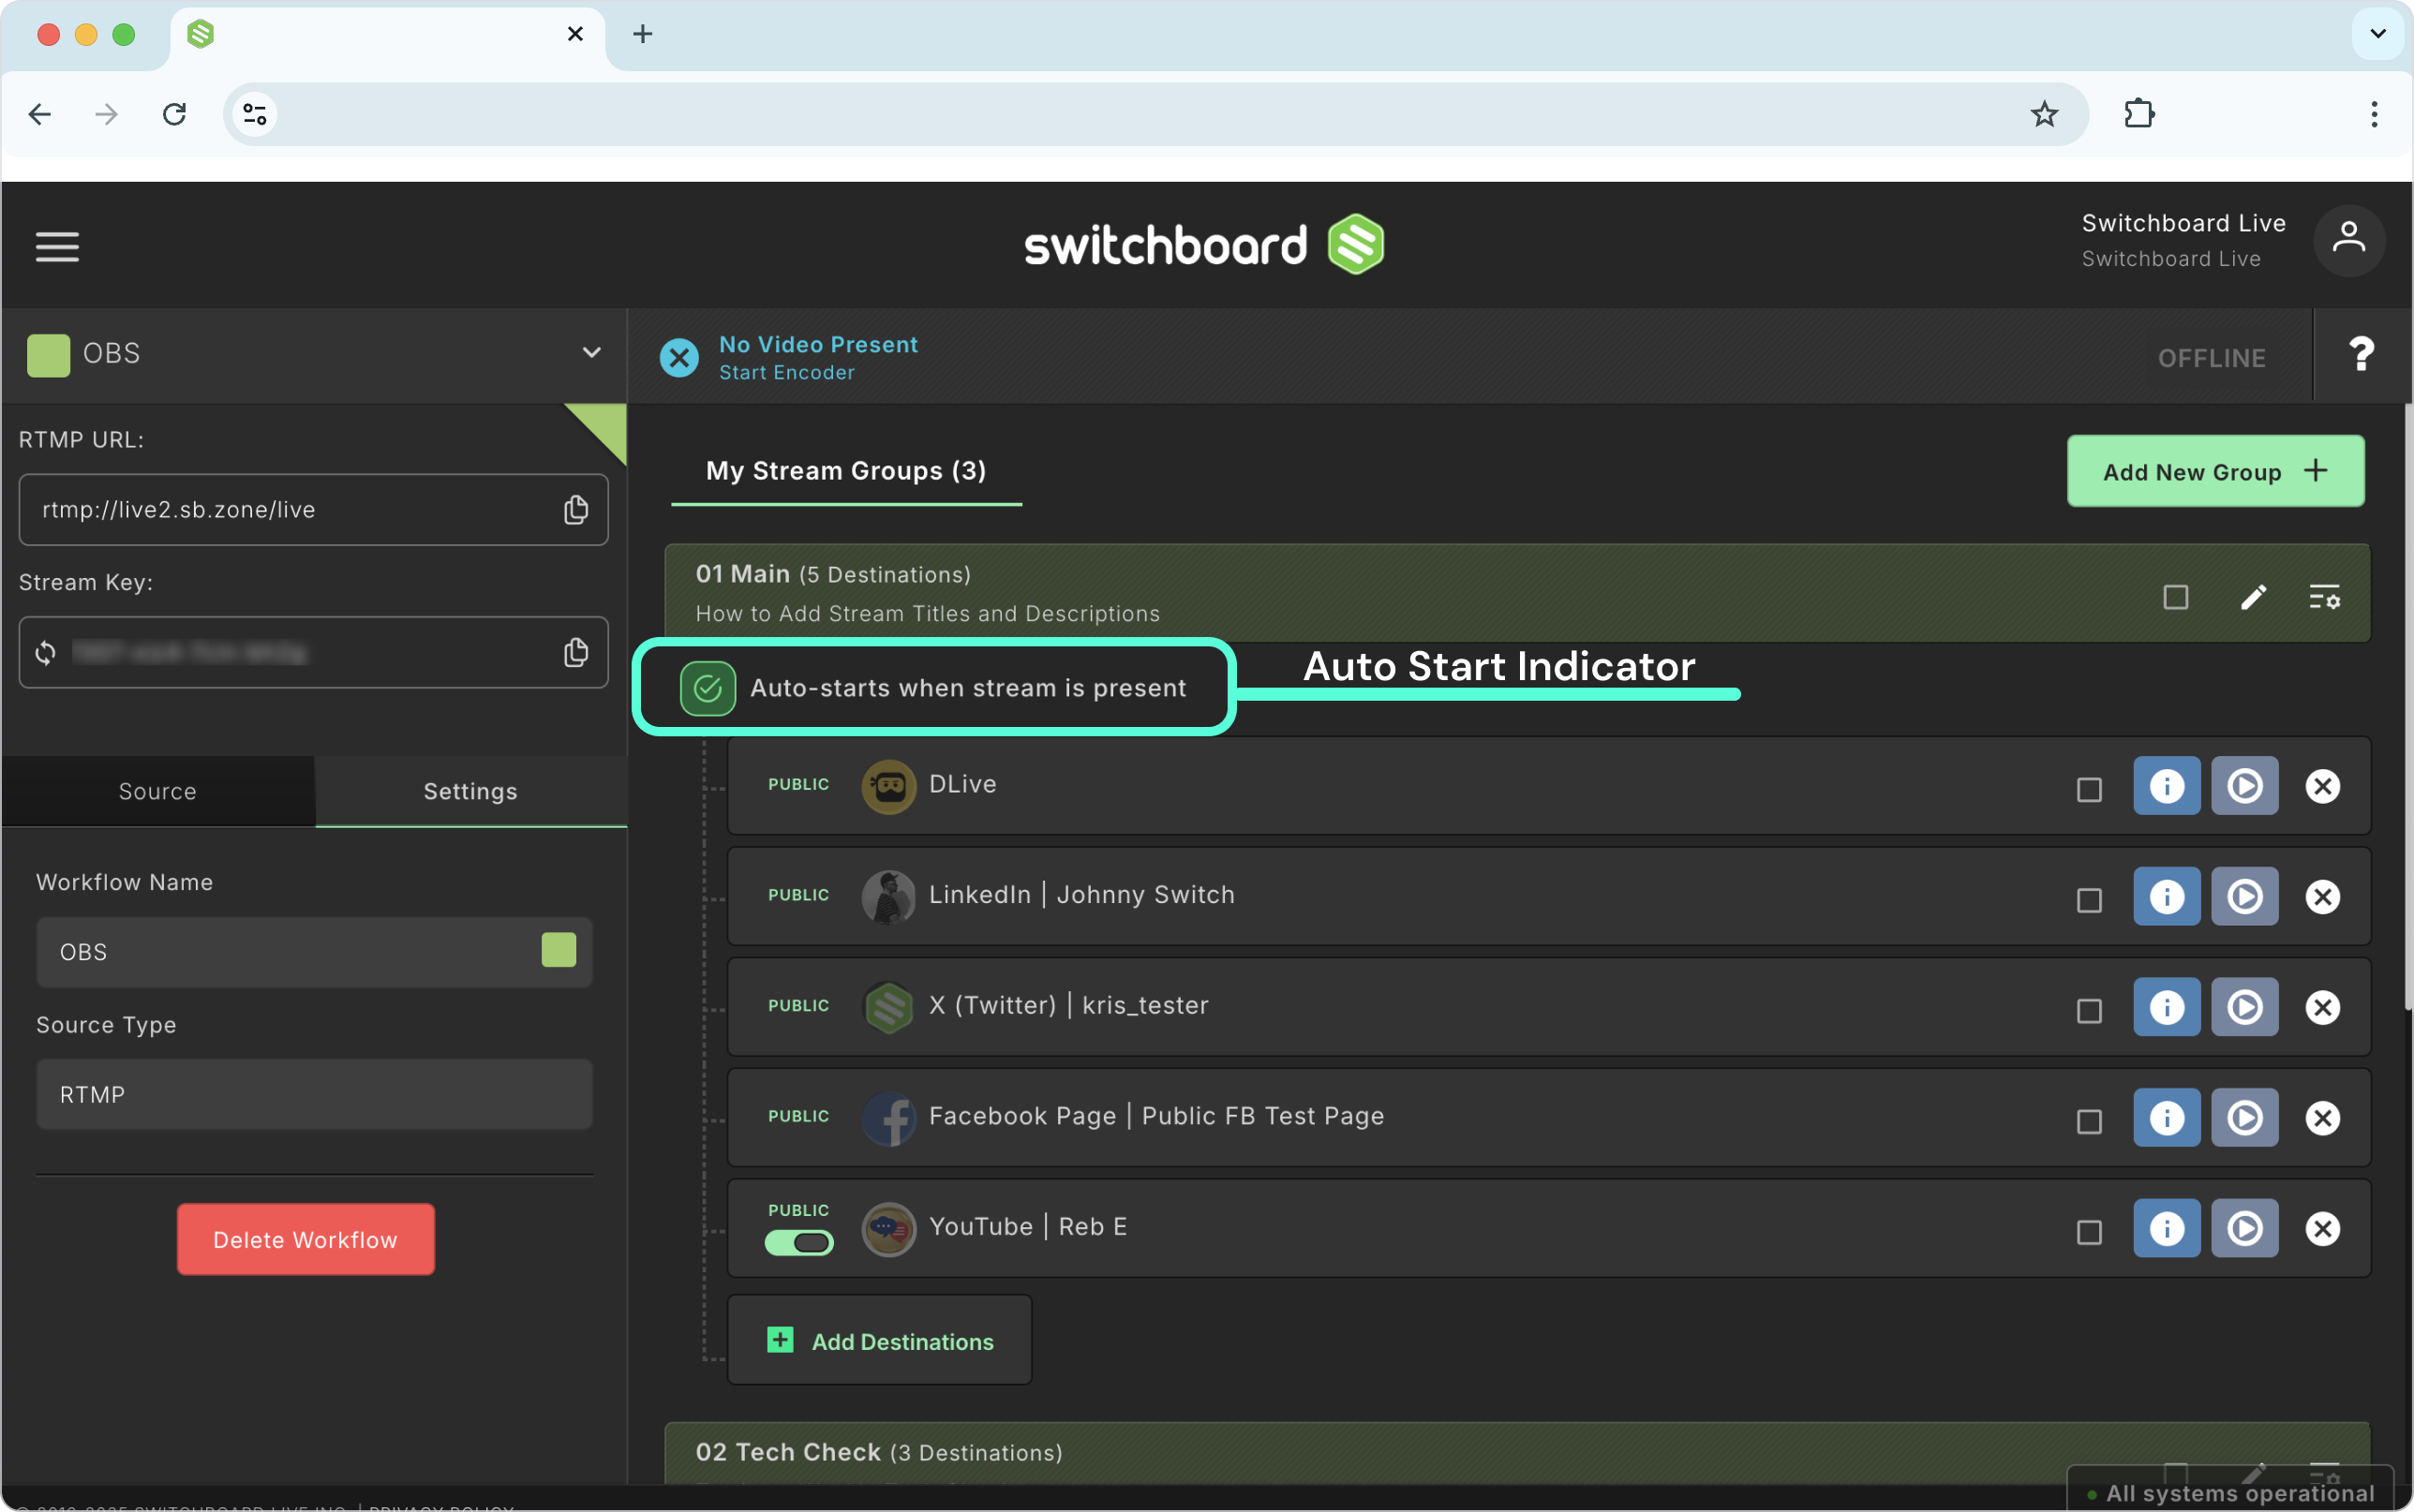
Task: Expand the OBS workflow selector dropdown
Action: point(592,353)
